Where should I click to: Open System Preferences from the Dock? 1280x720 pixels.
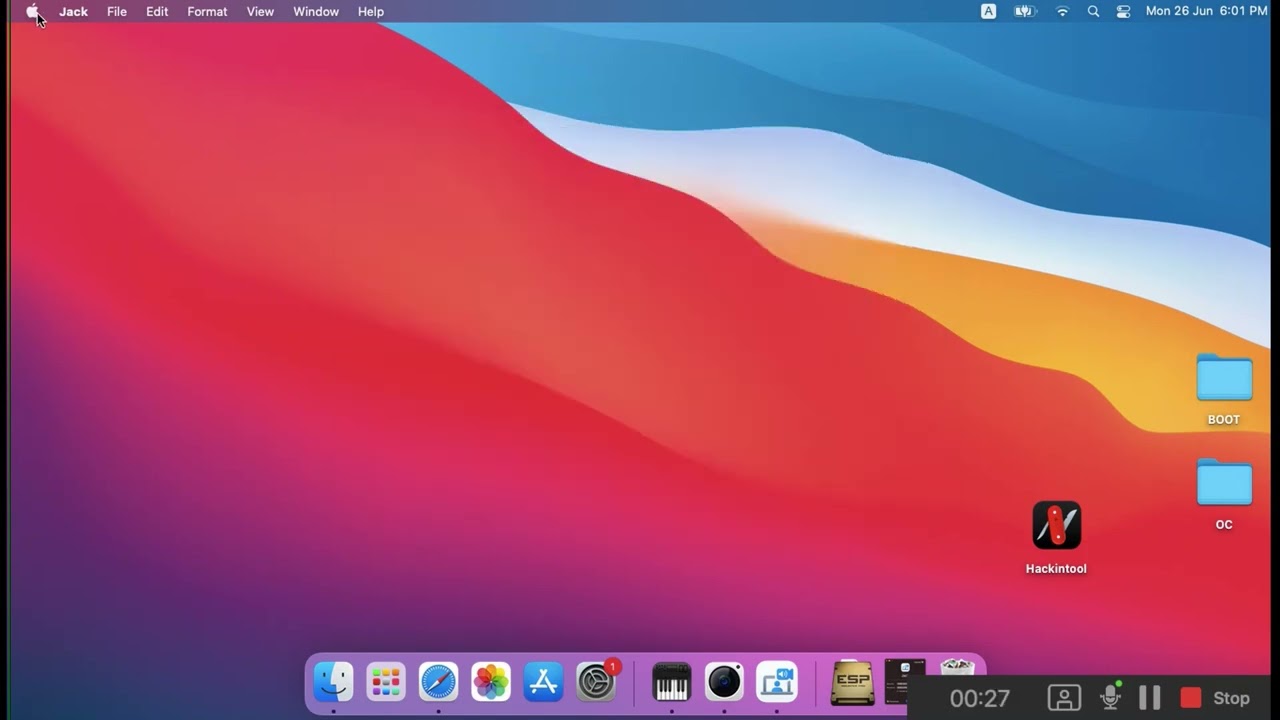596,683
